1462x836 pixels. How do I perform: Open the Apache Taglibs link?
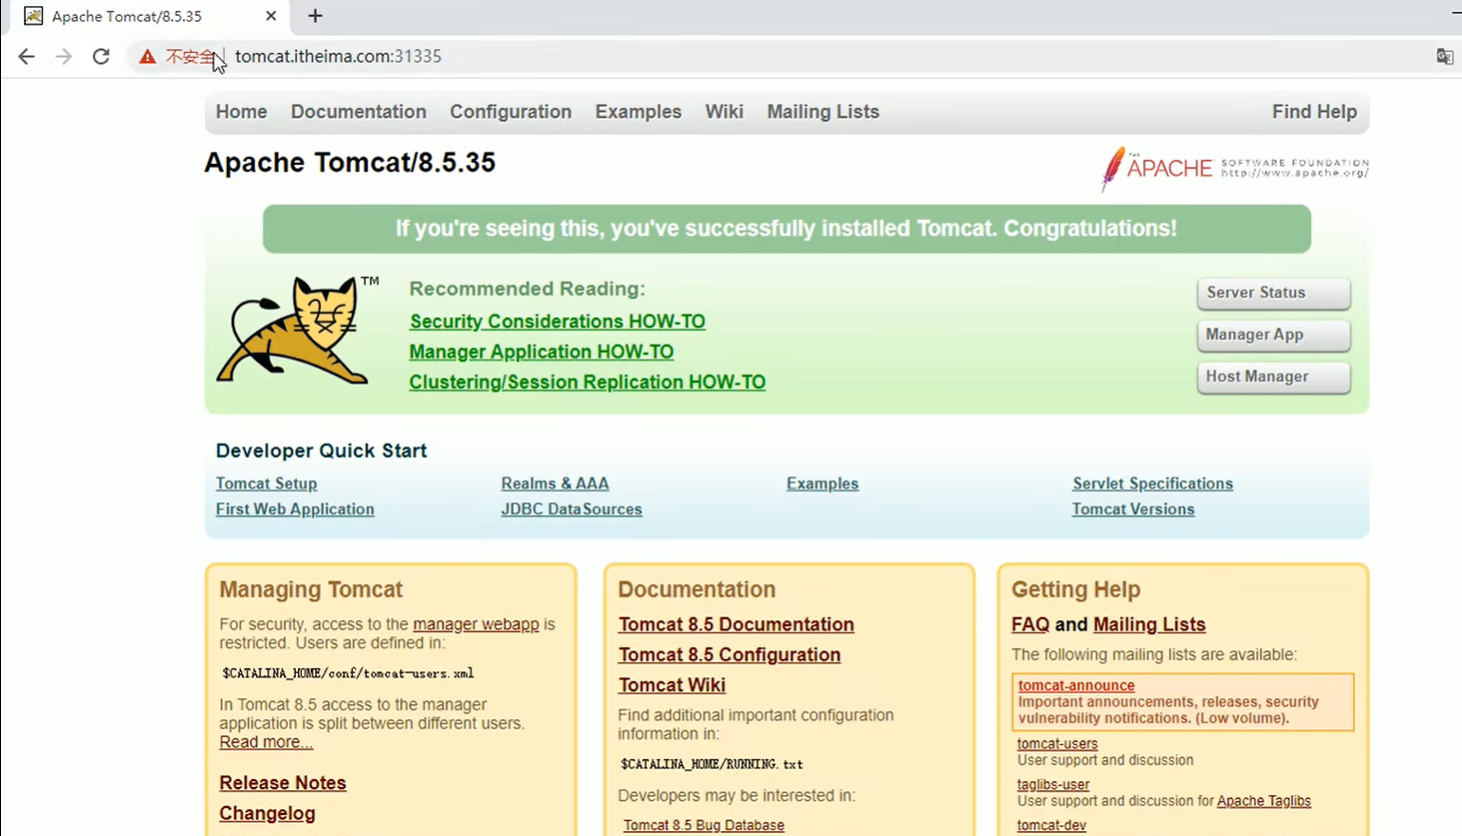[1264, 801]
